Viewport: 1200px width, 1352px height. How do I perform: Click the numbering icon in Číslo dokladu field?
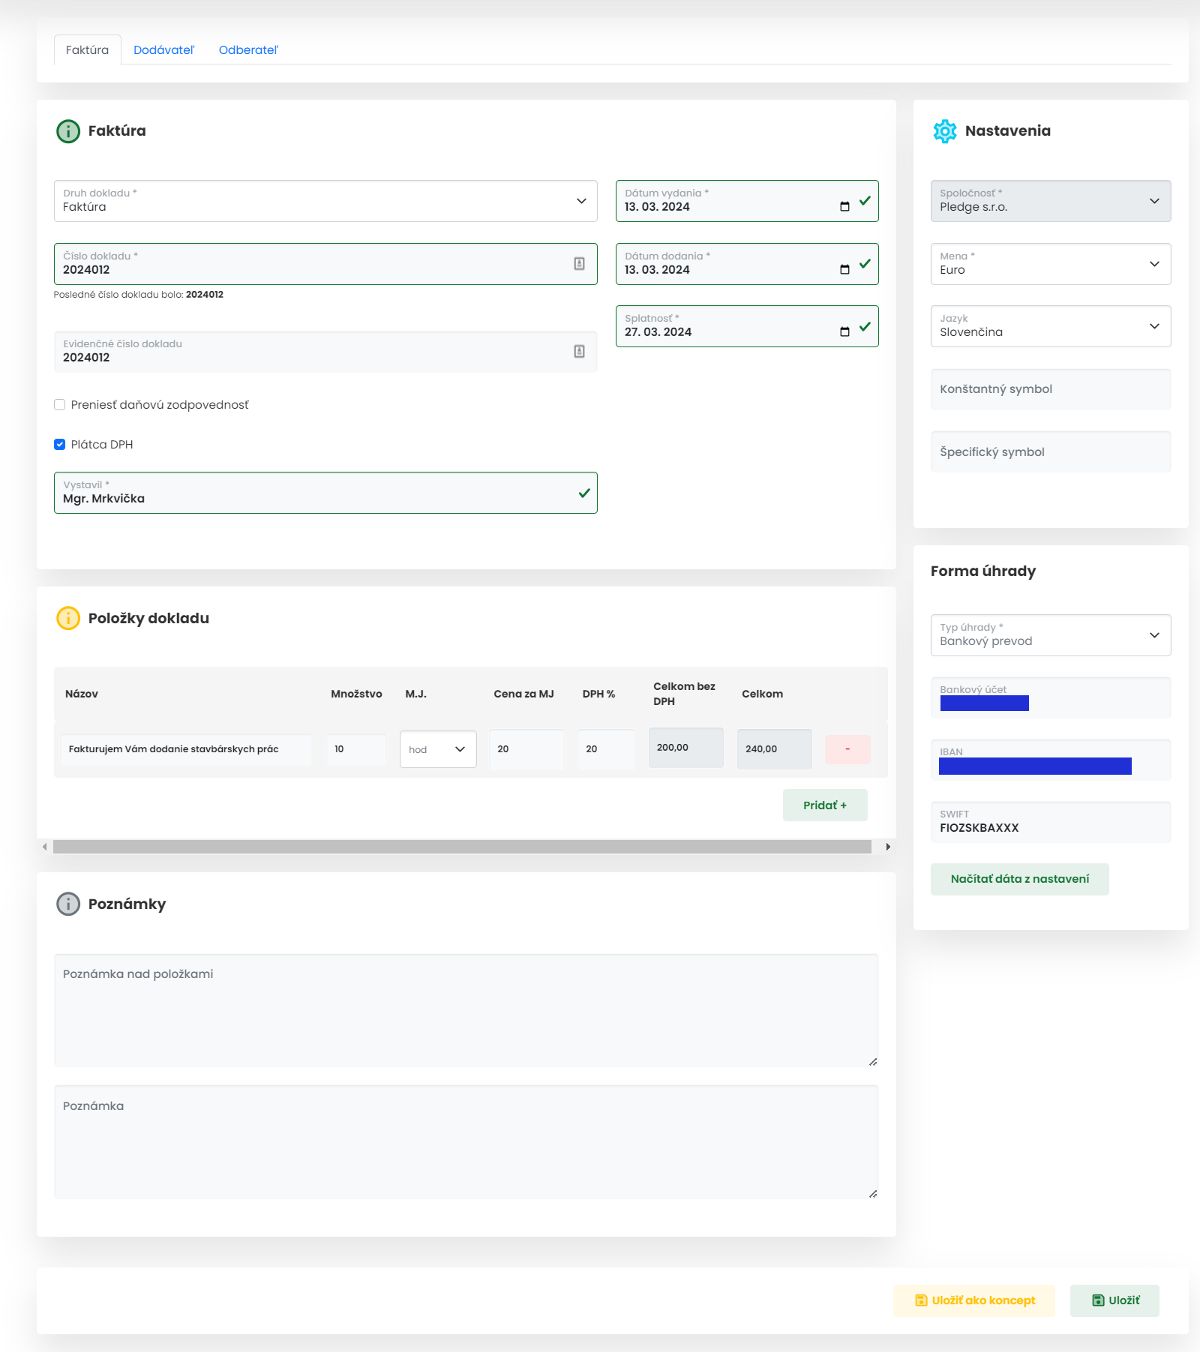coord(579,264)
